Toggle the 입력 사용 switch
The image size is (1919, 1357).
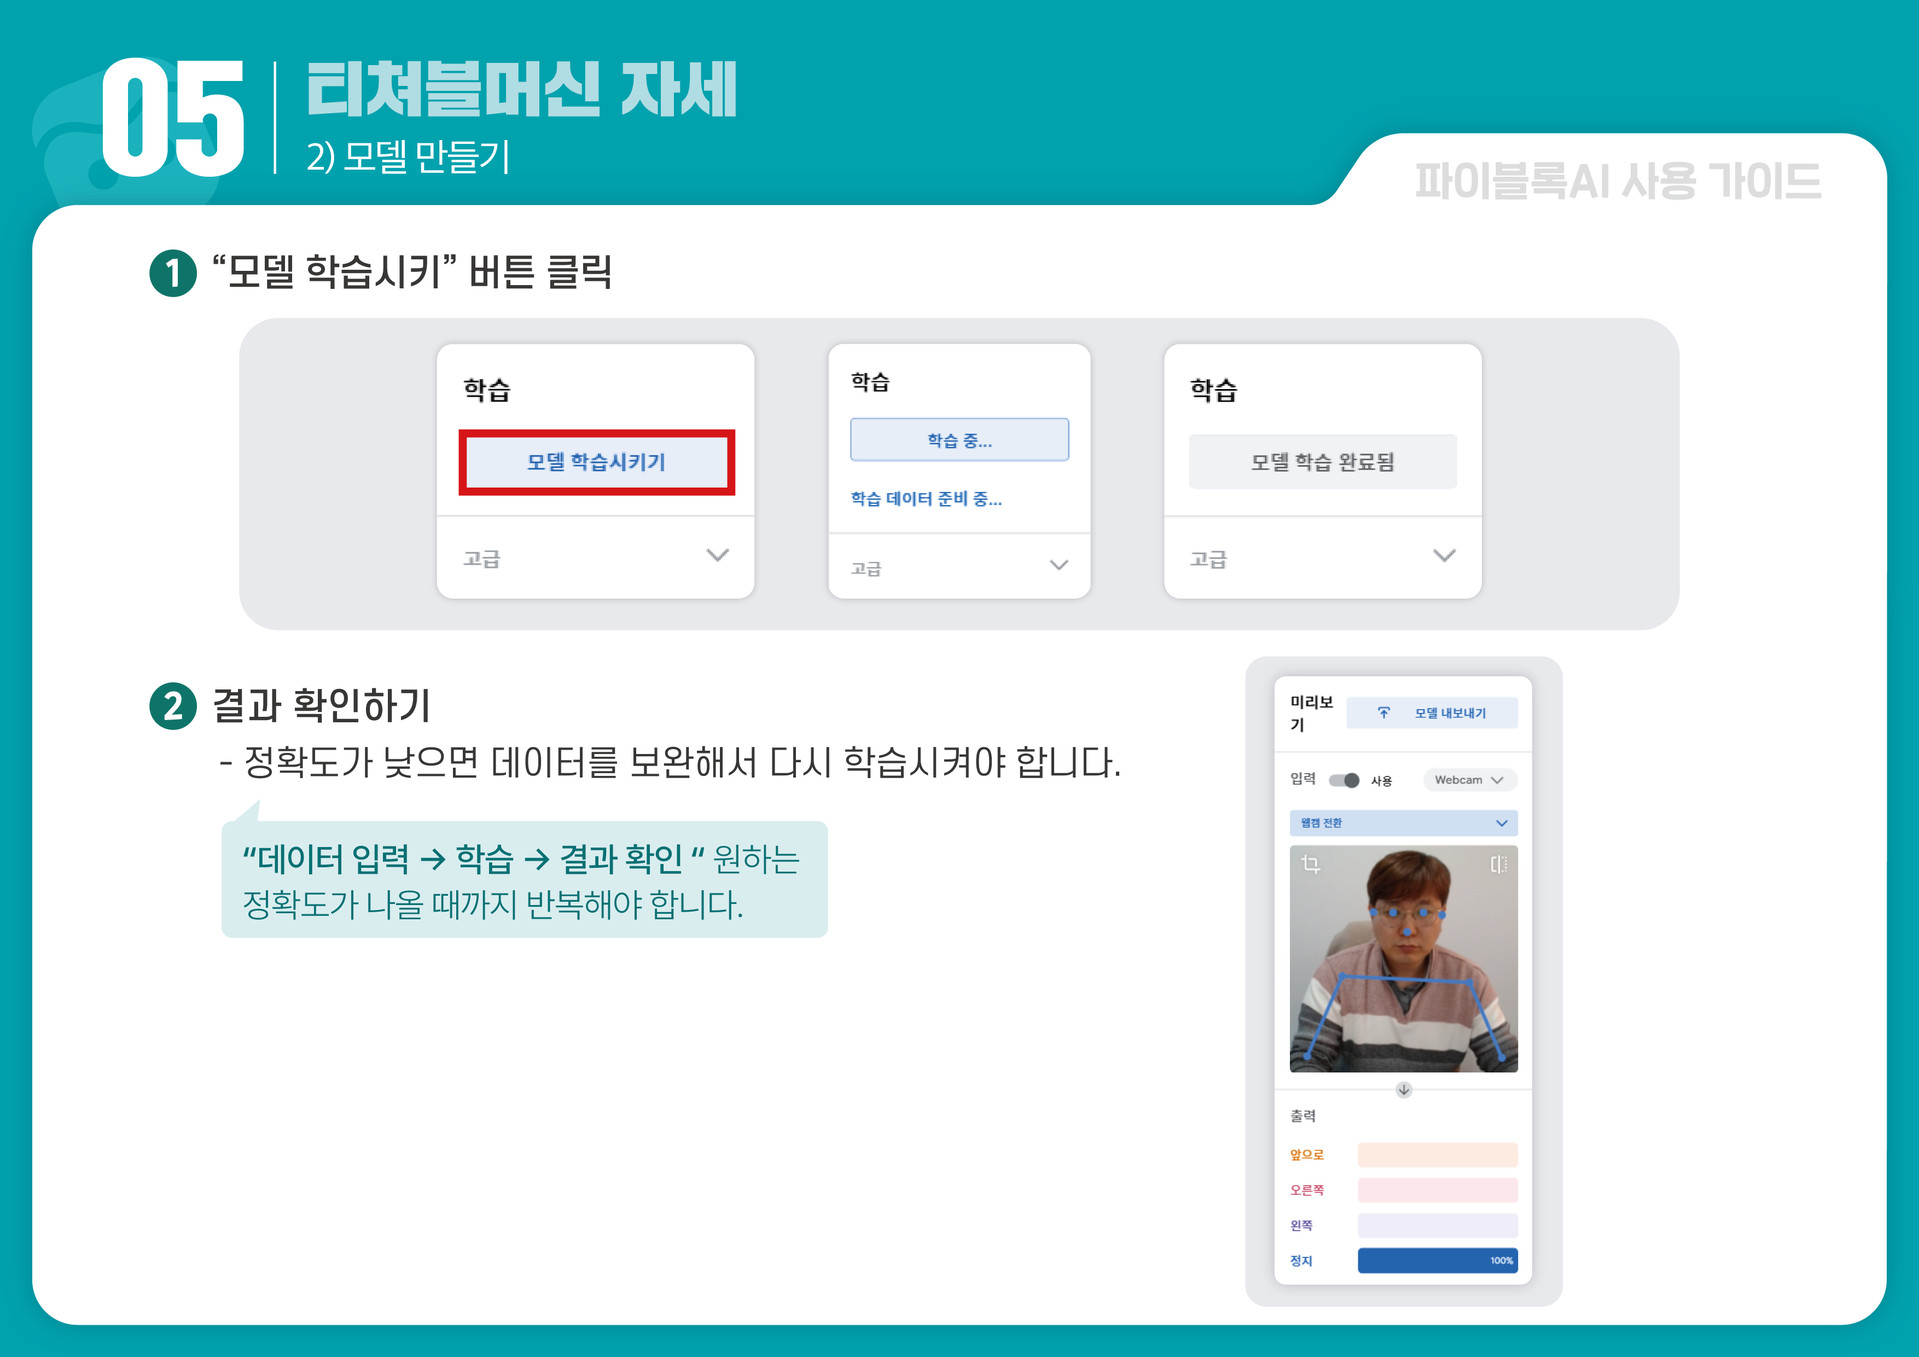(1344, 780)
